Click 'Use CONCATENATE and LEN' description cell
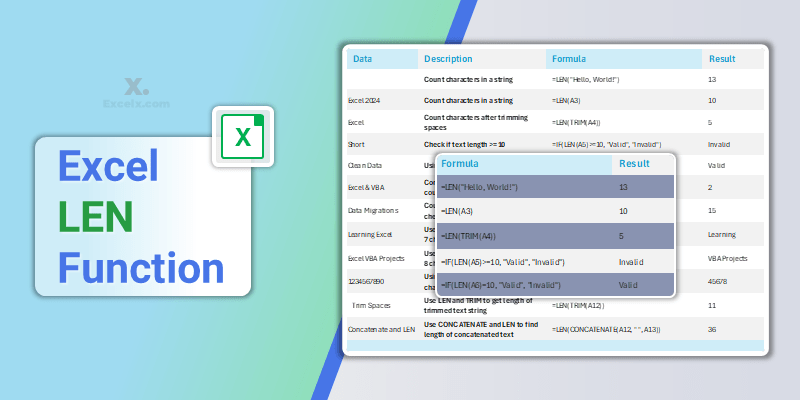Screen dimensions: 800x400 coord(481,330)
